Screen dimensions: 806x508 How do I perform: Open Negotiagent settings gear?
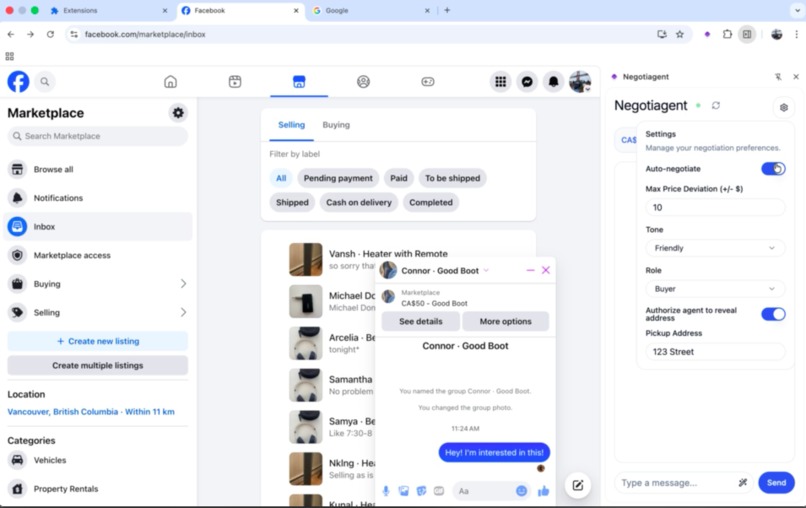click(x=783, y=107)
